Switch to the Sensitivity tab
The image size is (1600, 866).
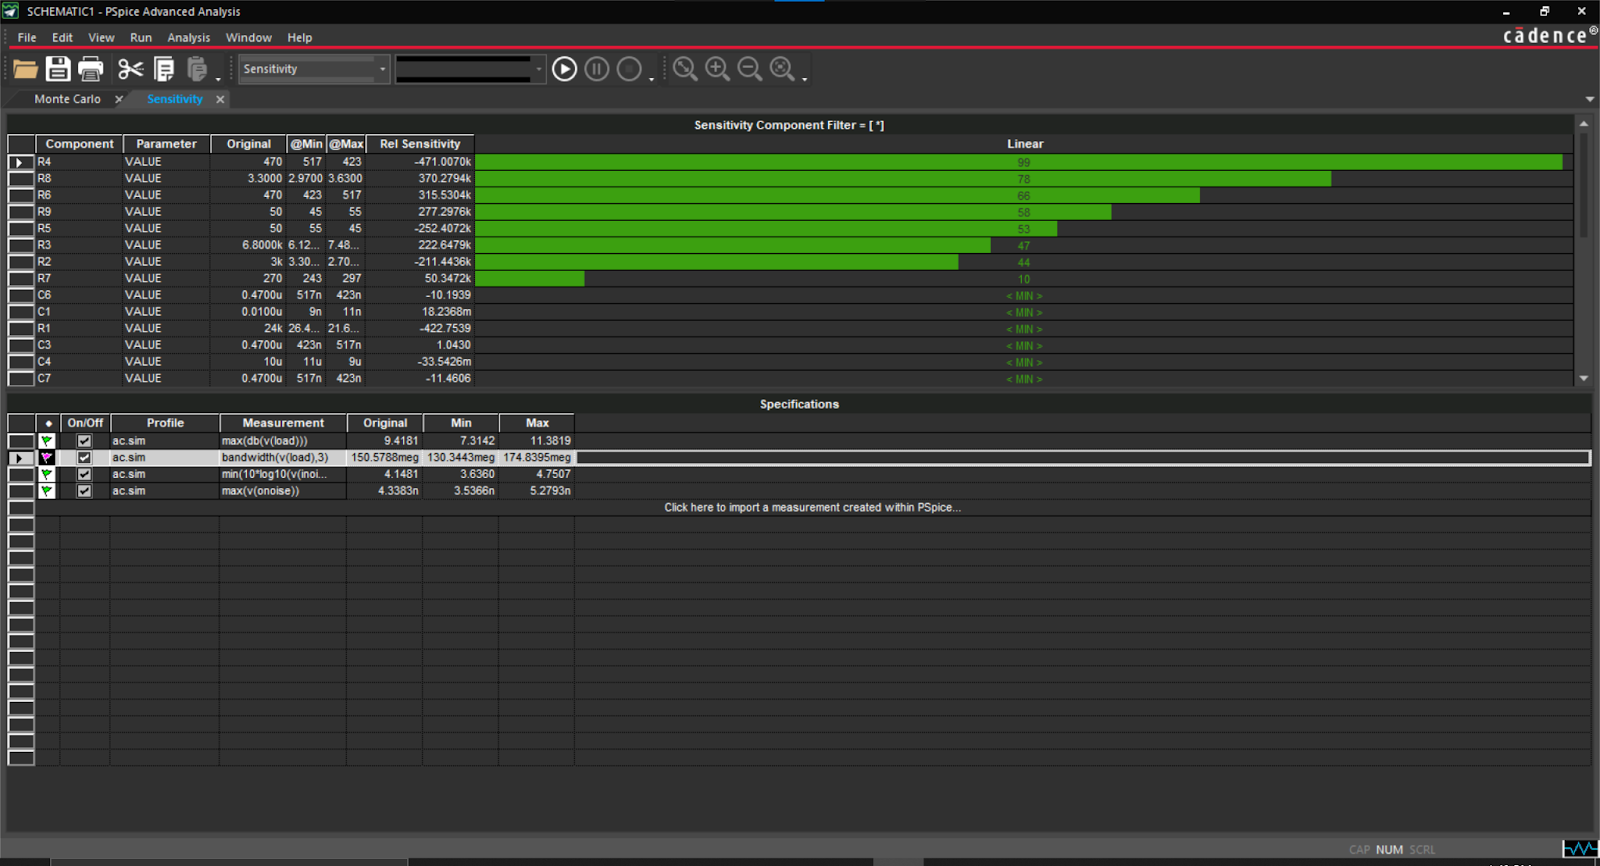175,99
